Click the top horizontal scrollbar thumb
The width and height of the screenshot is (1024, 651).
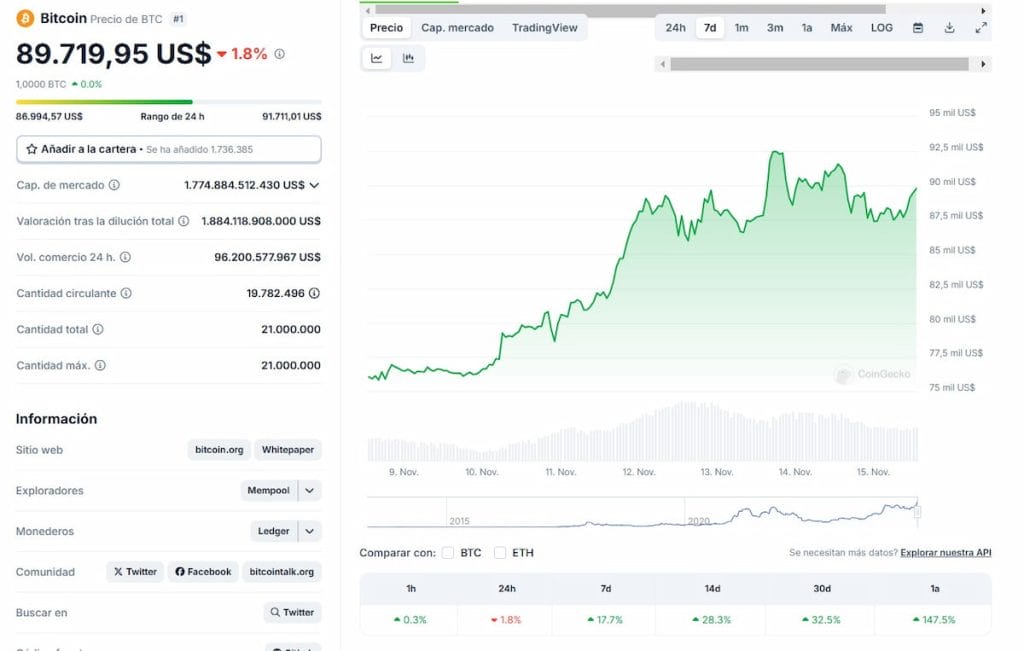(x=630, y=10)
